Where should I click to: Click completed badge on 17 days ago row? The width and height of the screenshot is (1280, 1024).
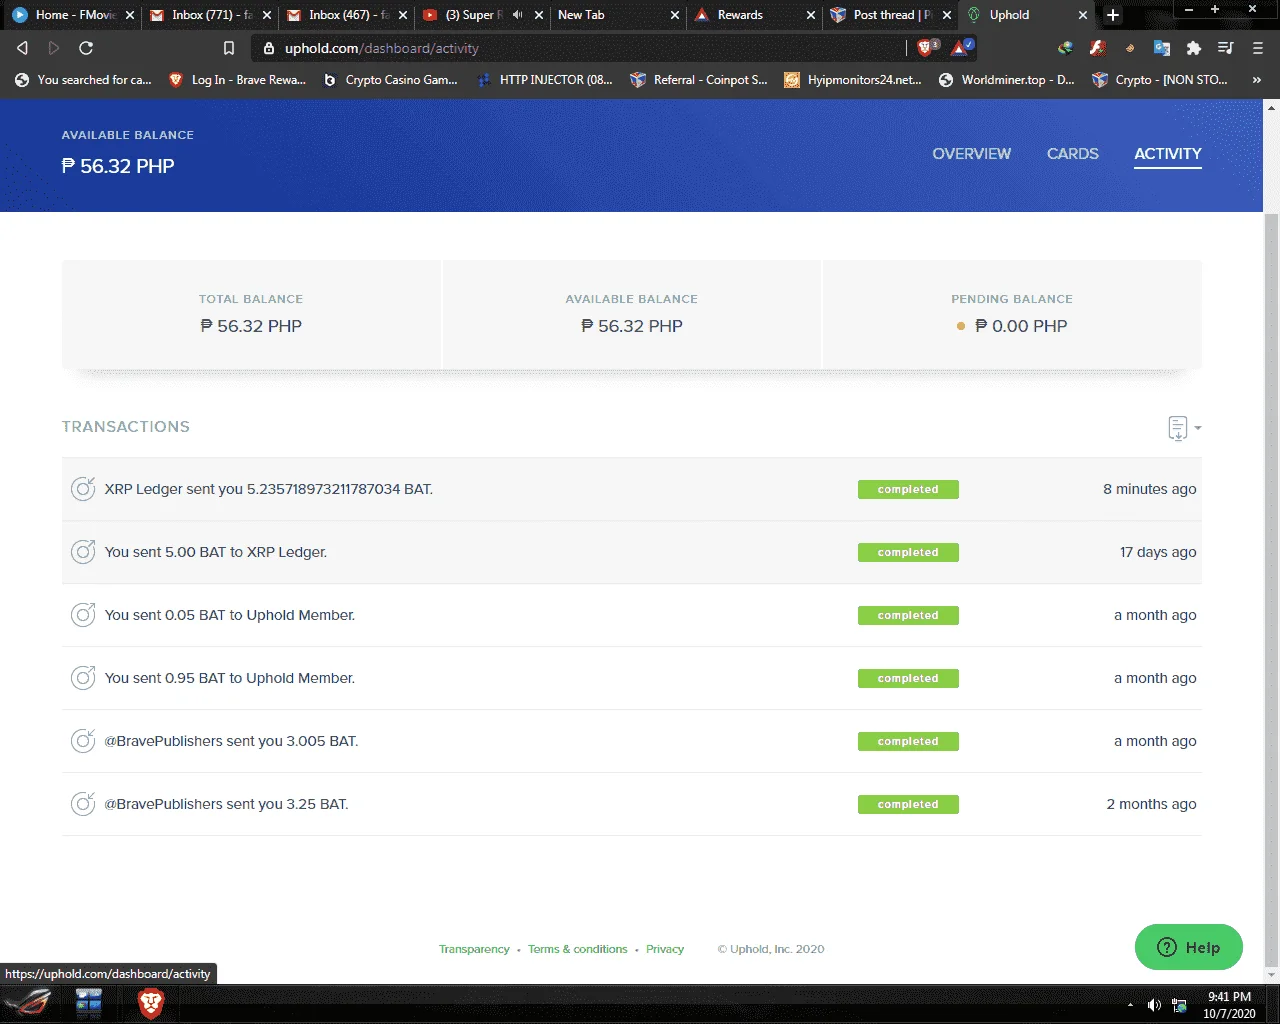pos(908,552)
